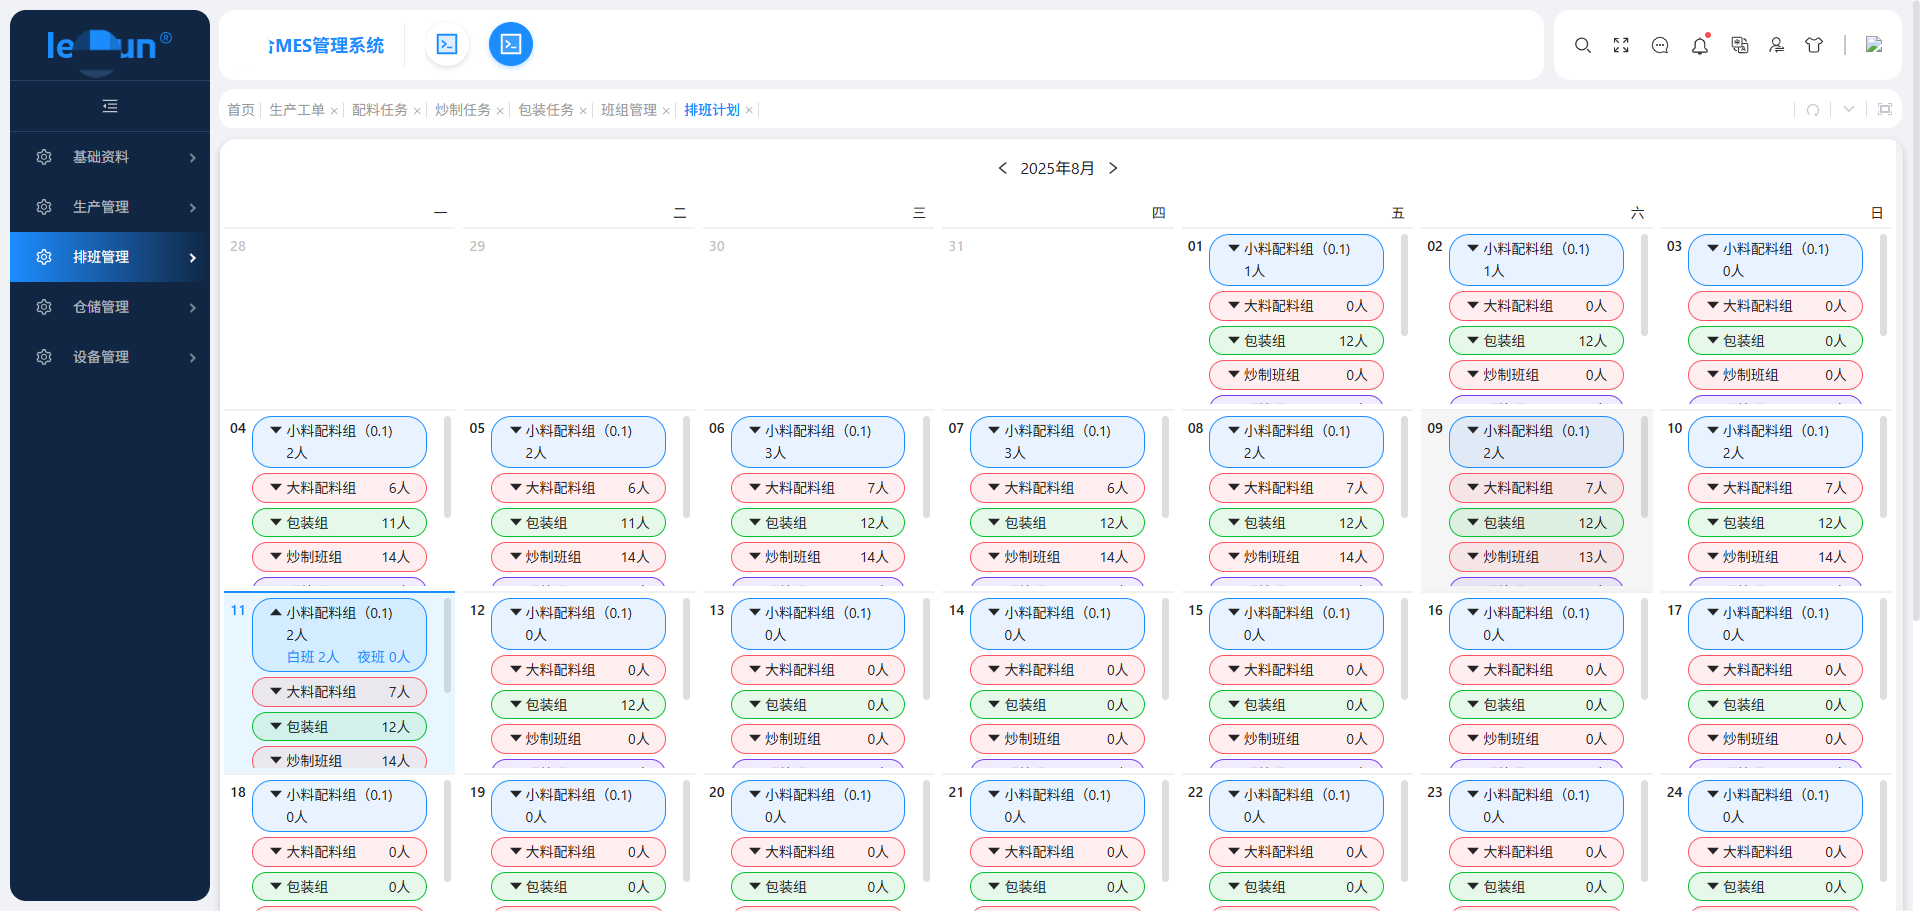Expand 包装组 11人 on day 04
The width and height of the screenshot is (1920, 911).
click(339, 523)
